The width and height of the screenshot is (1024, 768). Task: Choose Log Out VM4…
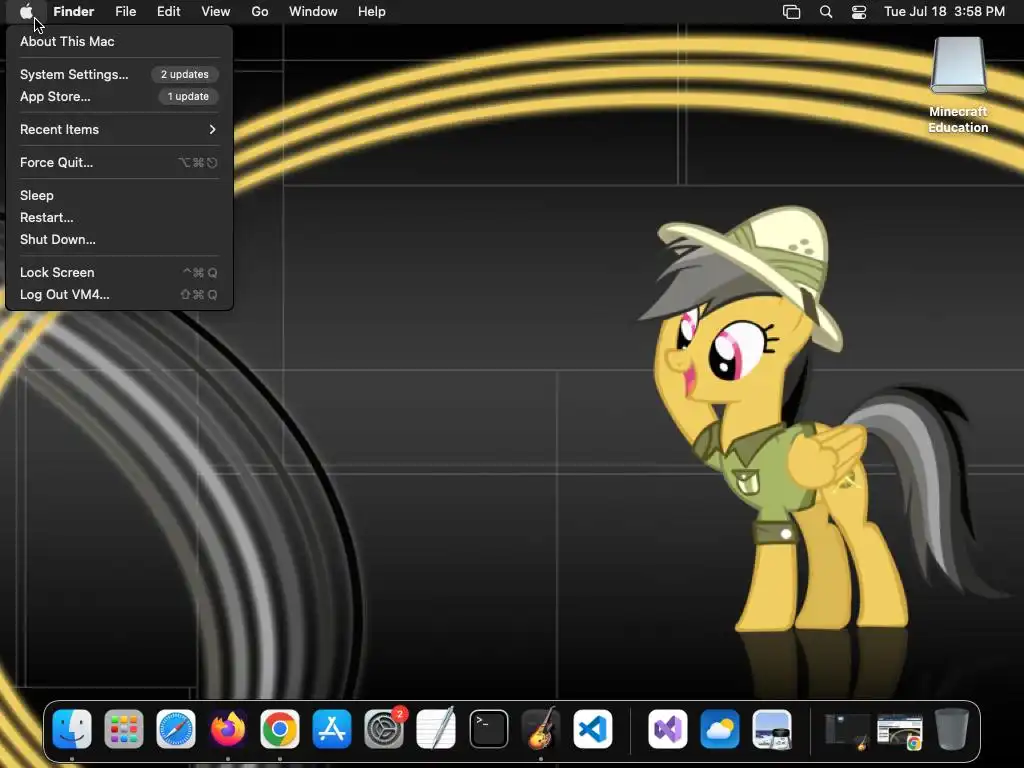[x=120, y=295]
